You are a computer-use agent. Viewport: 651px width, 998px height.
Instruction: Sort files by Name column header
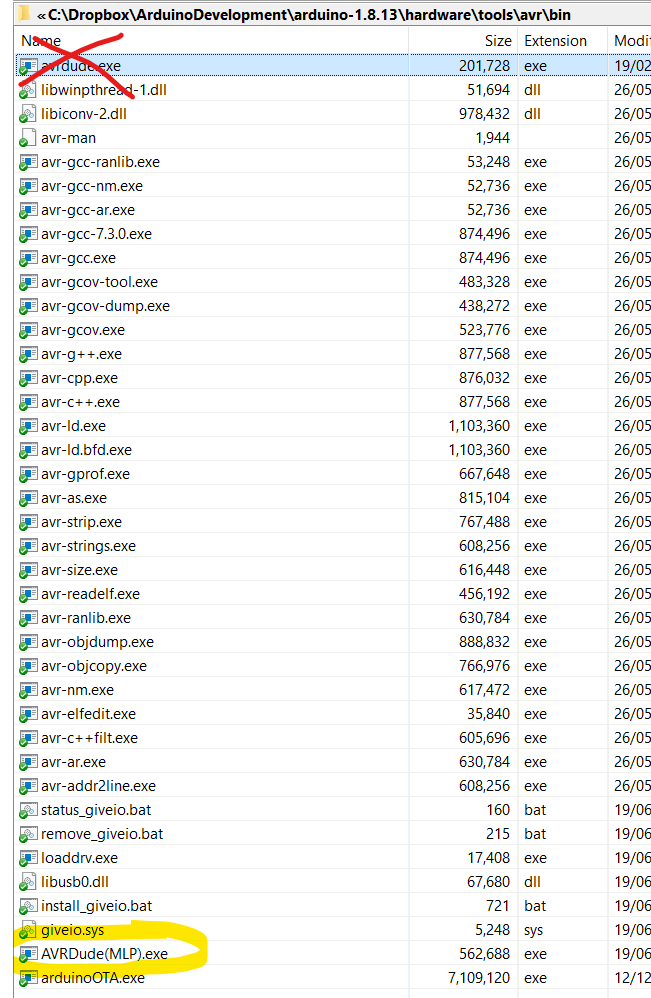click(x=213, y=41)
